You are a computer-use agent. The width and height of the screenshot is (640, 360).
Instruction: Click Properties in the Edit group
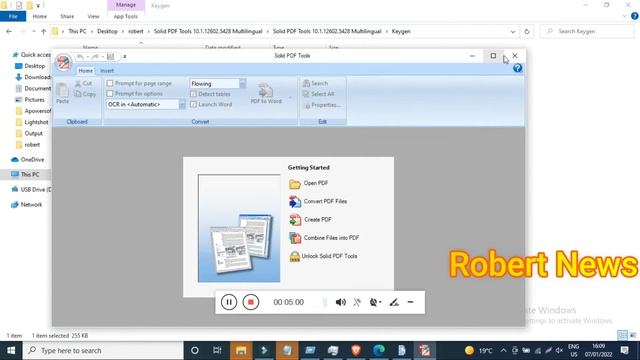(322, 105)
